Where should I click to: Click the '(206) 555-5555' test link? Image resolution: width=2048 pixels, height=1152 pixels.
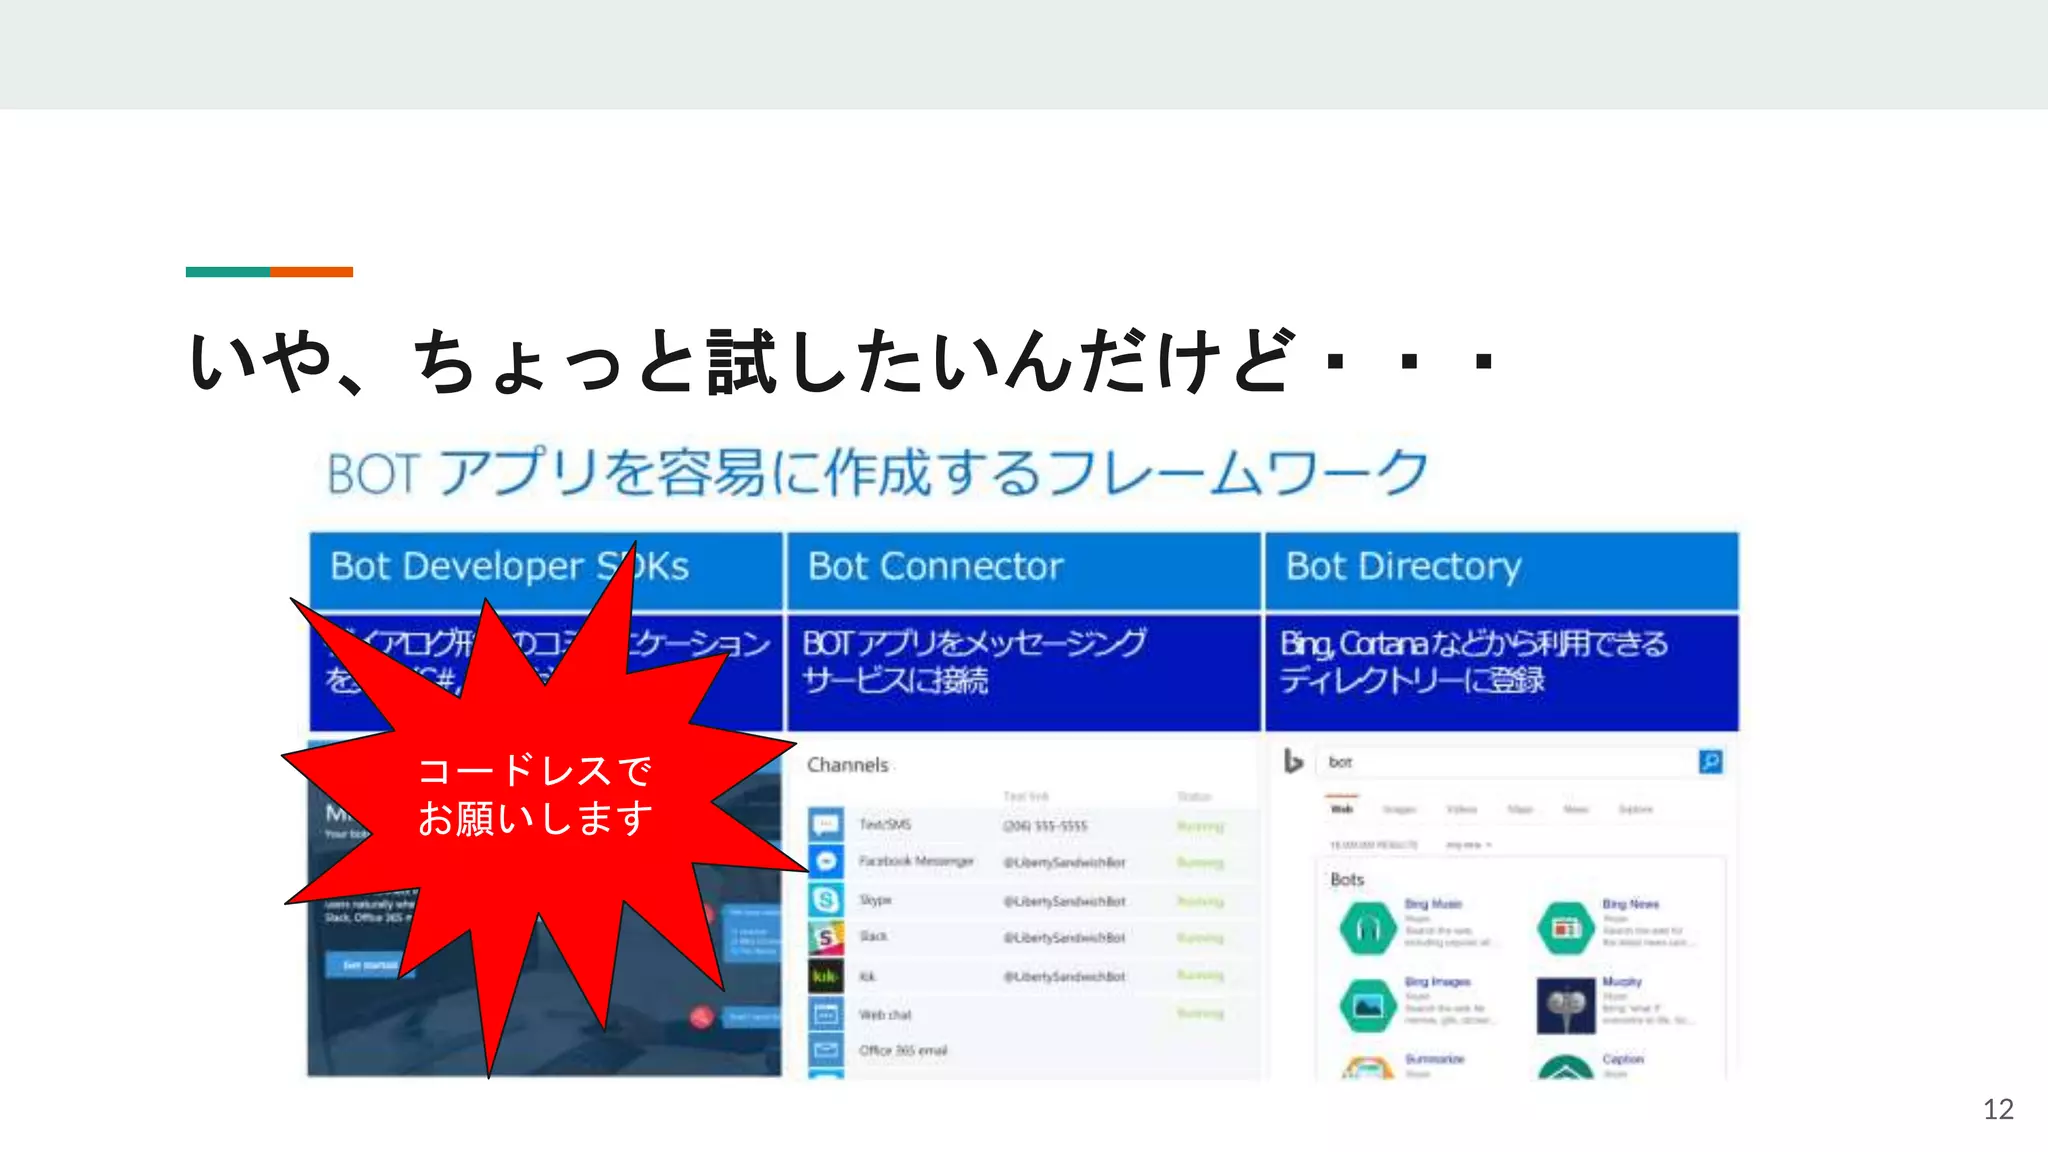click(1045, 826)
